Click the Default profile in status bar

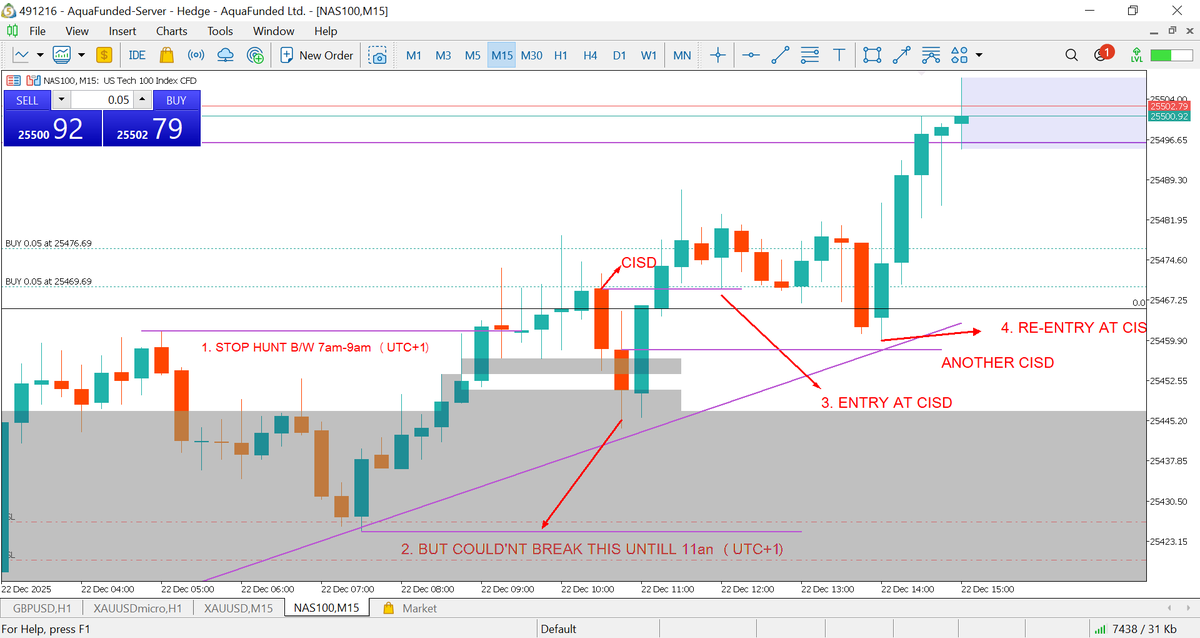click(x=558, y=629)
